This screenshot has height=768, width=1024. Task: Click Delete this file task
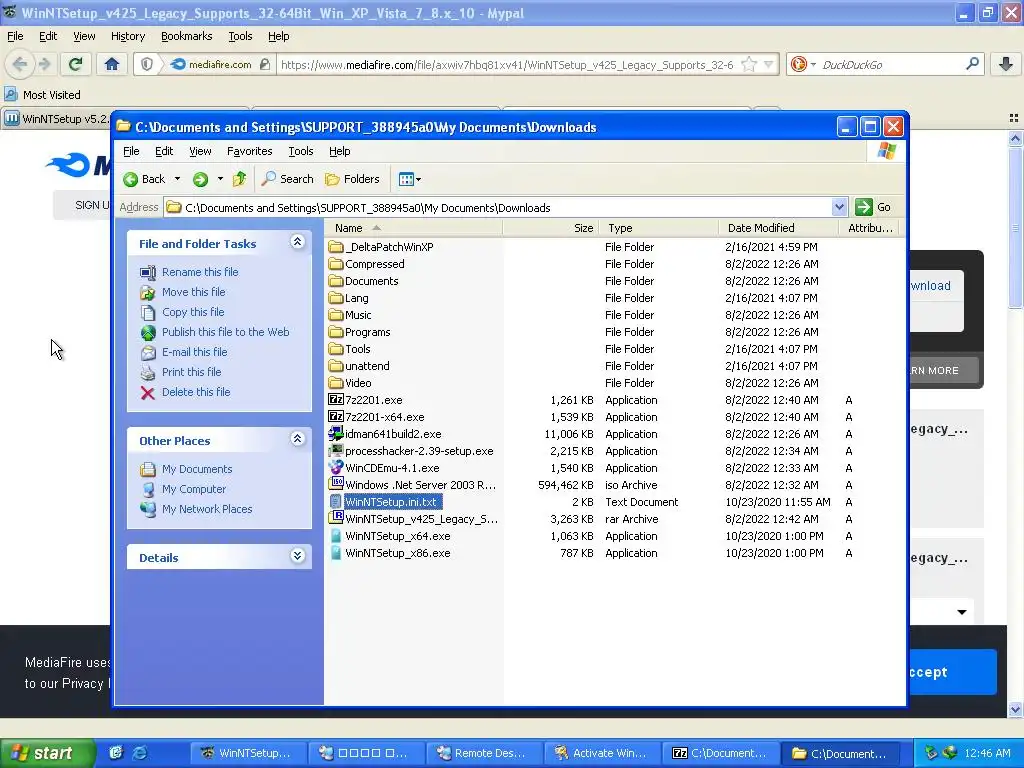[x=196, y=392]
